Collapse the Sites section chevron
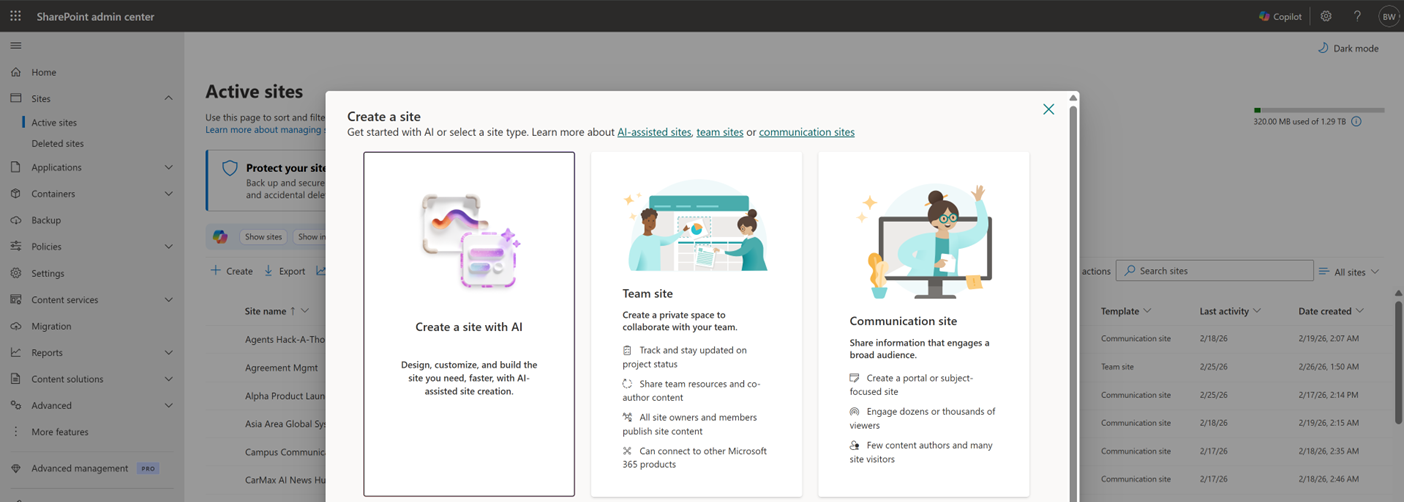 click(168, 98)
